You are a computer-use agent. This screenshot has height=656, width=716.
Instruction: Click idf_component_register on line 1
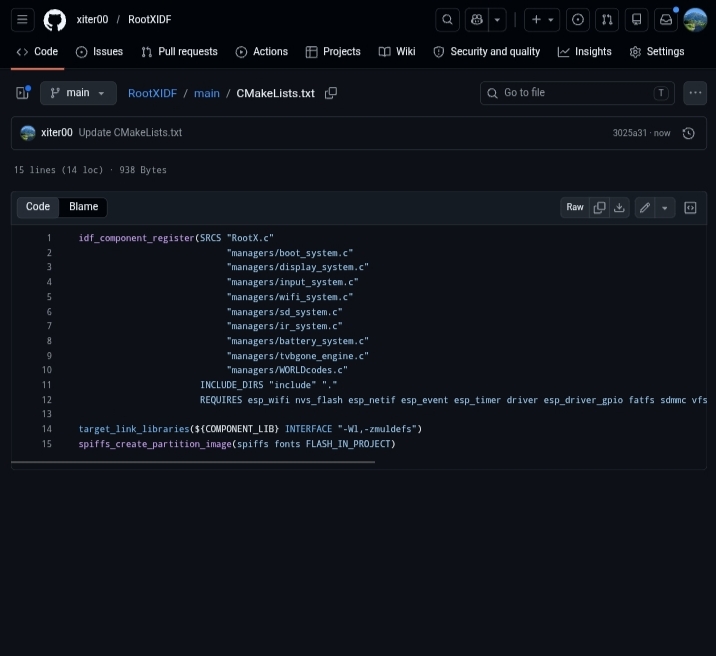(137, 238)
